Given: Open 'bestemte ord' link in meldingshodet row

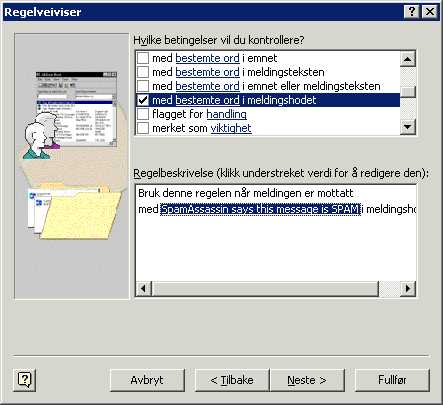Looking at the screenshot, I should click(x=207, y=100).
